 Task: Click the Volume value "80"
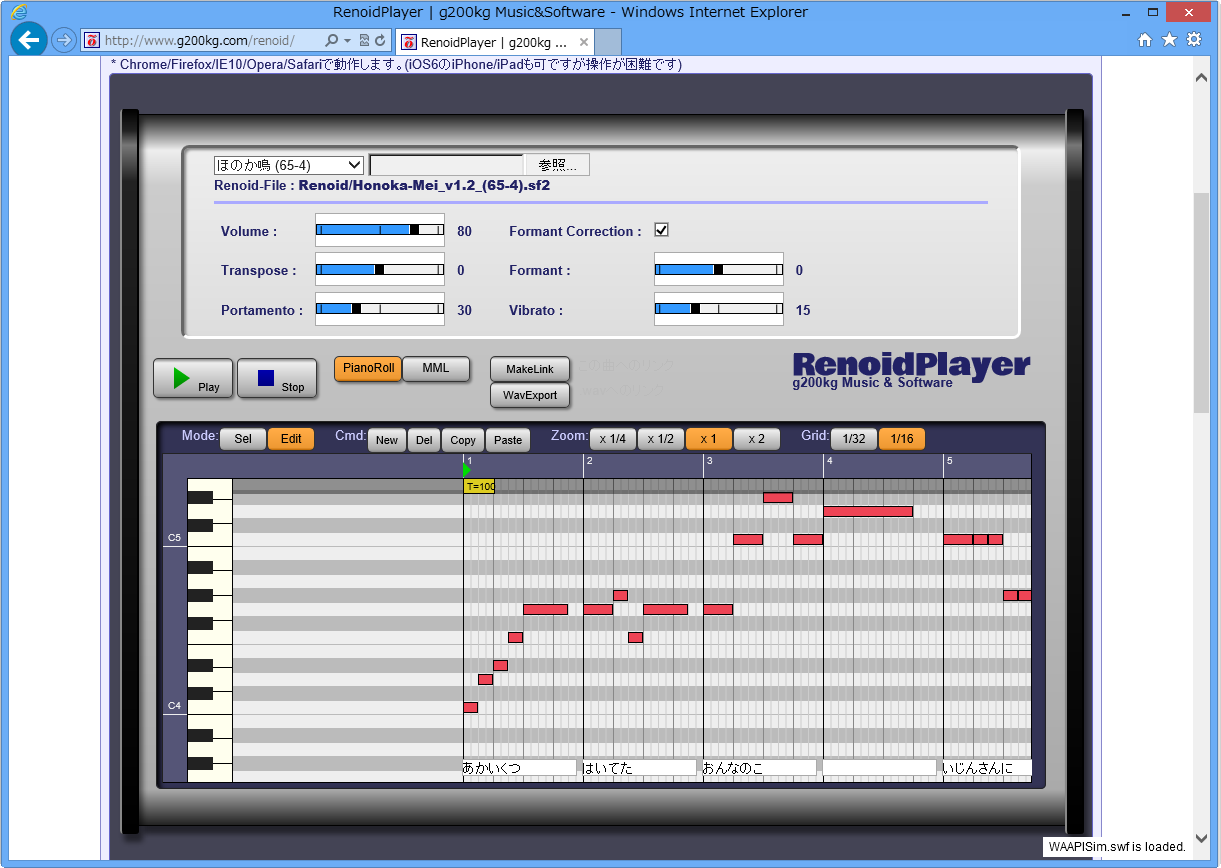point(464,231)
